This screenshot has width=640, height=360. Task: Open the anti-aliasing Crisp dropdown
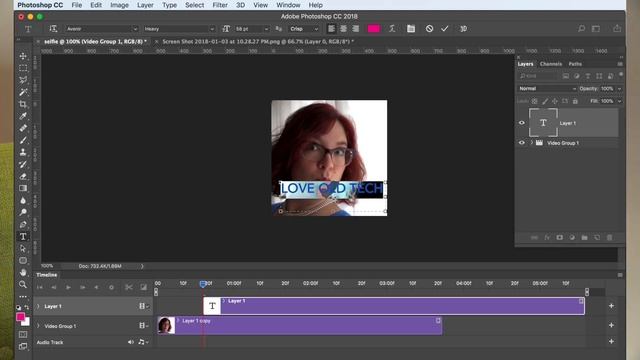[x=304, y=29]
